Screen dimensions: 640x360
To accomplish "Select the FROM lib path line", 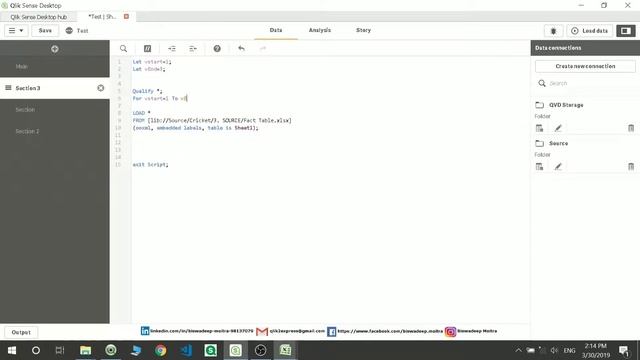I will click(x=212, y=120).
